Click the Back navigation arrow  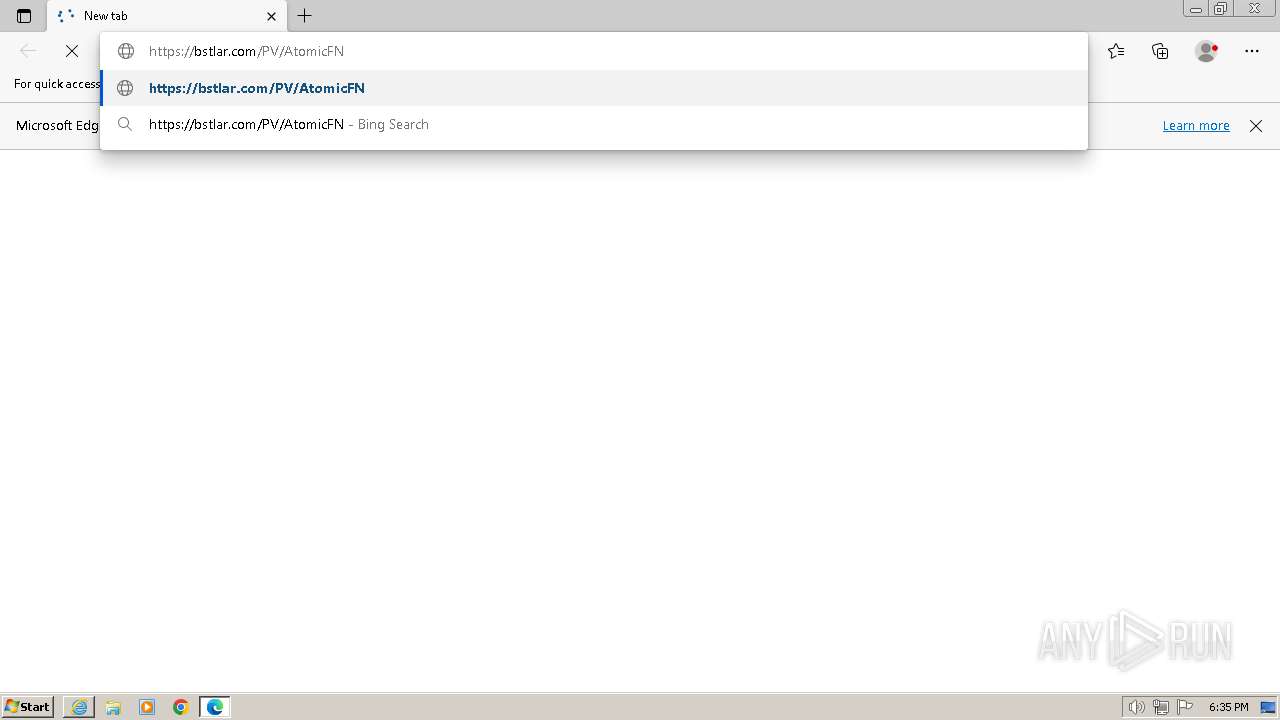coord(28,51)
